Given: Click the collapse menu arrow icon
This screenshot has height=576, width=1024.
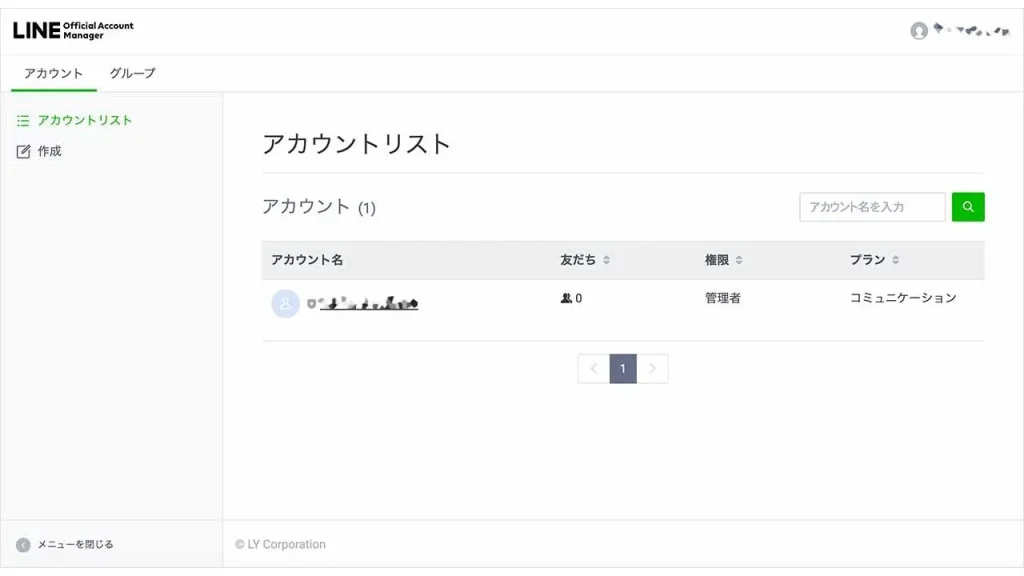Looking at the screenshot, I should point(23,545).
